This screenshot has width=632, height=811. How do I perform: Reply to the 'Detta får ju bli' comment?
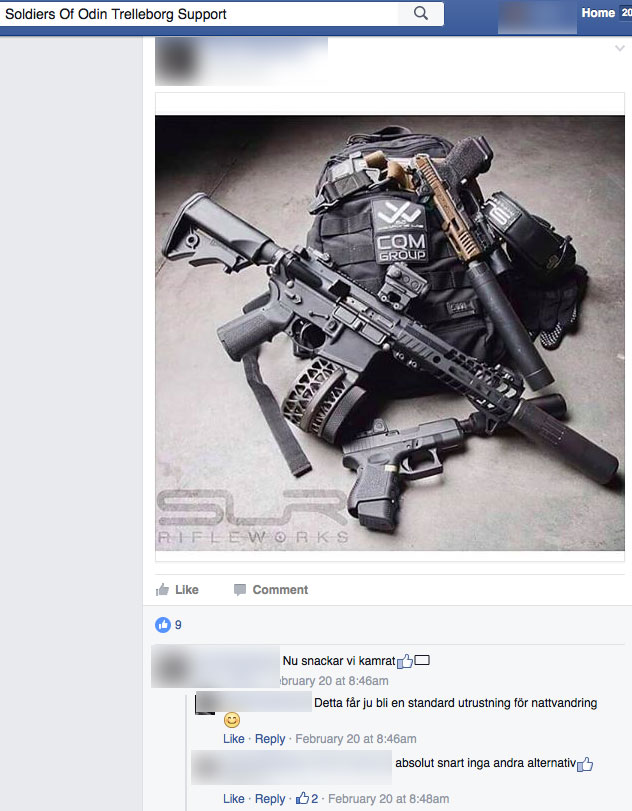(270, 739)
